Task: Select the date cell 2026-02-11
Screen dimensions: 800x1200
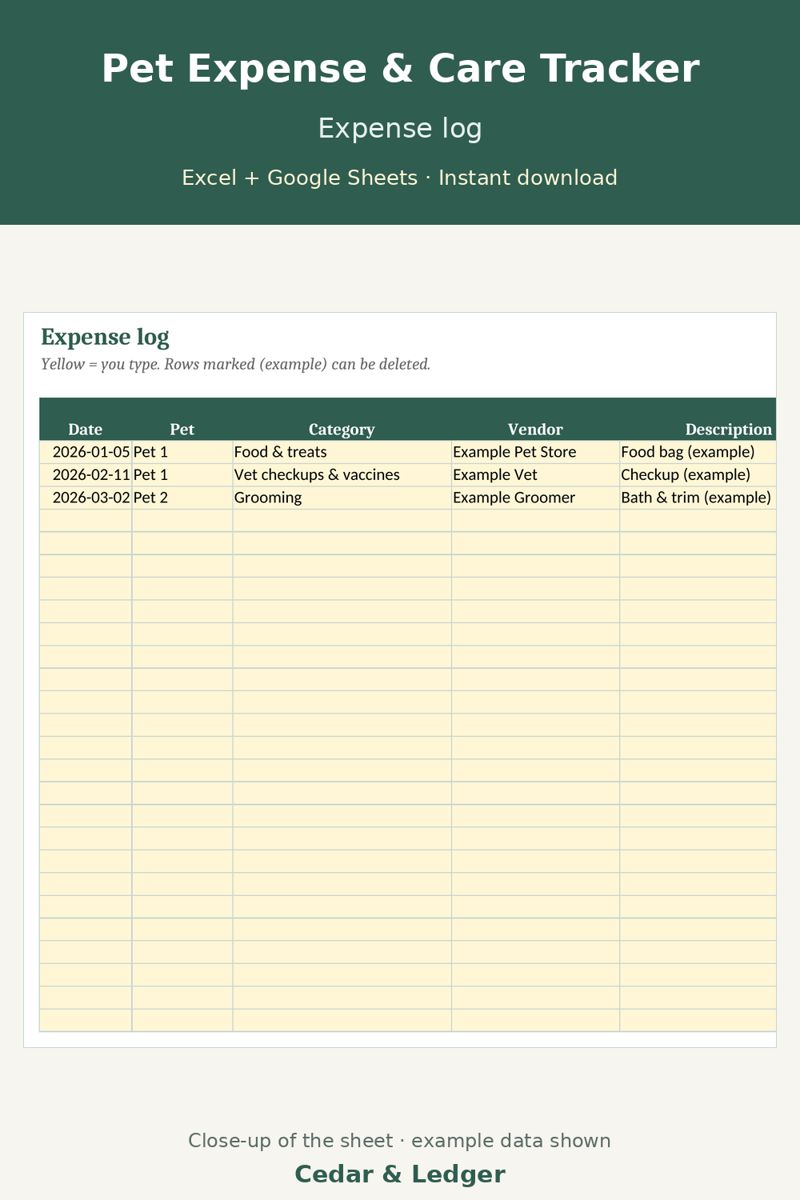Action: (85, 475)
